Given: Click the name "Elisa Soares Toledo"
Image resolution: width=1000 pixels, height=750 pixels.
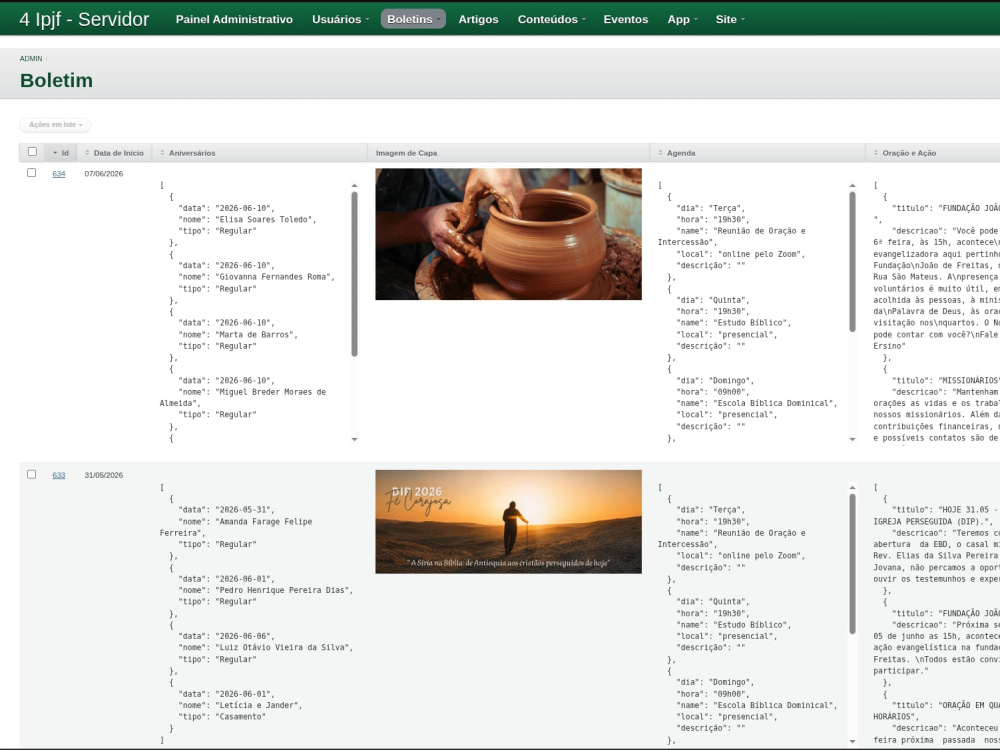Looking at the screenshot, I should tap(265, 219).
